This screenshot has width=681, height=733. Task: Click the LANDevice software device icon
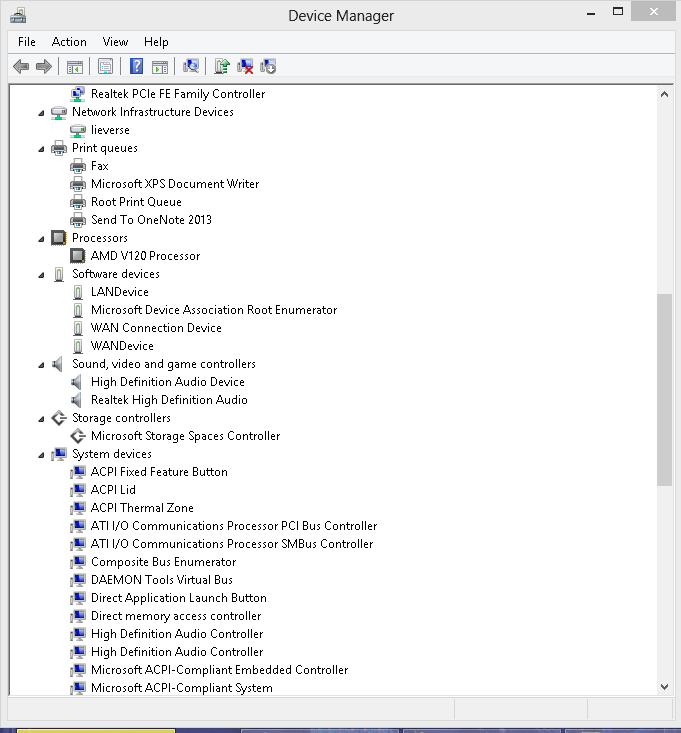[78, 292]
